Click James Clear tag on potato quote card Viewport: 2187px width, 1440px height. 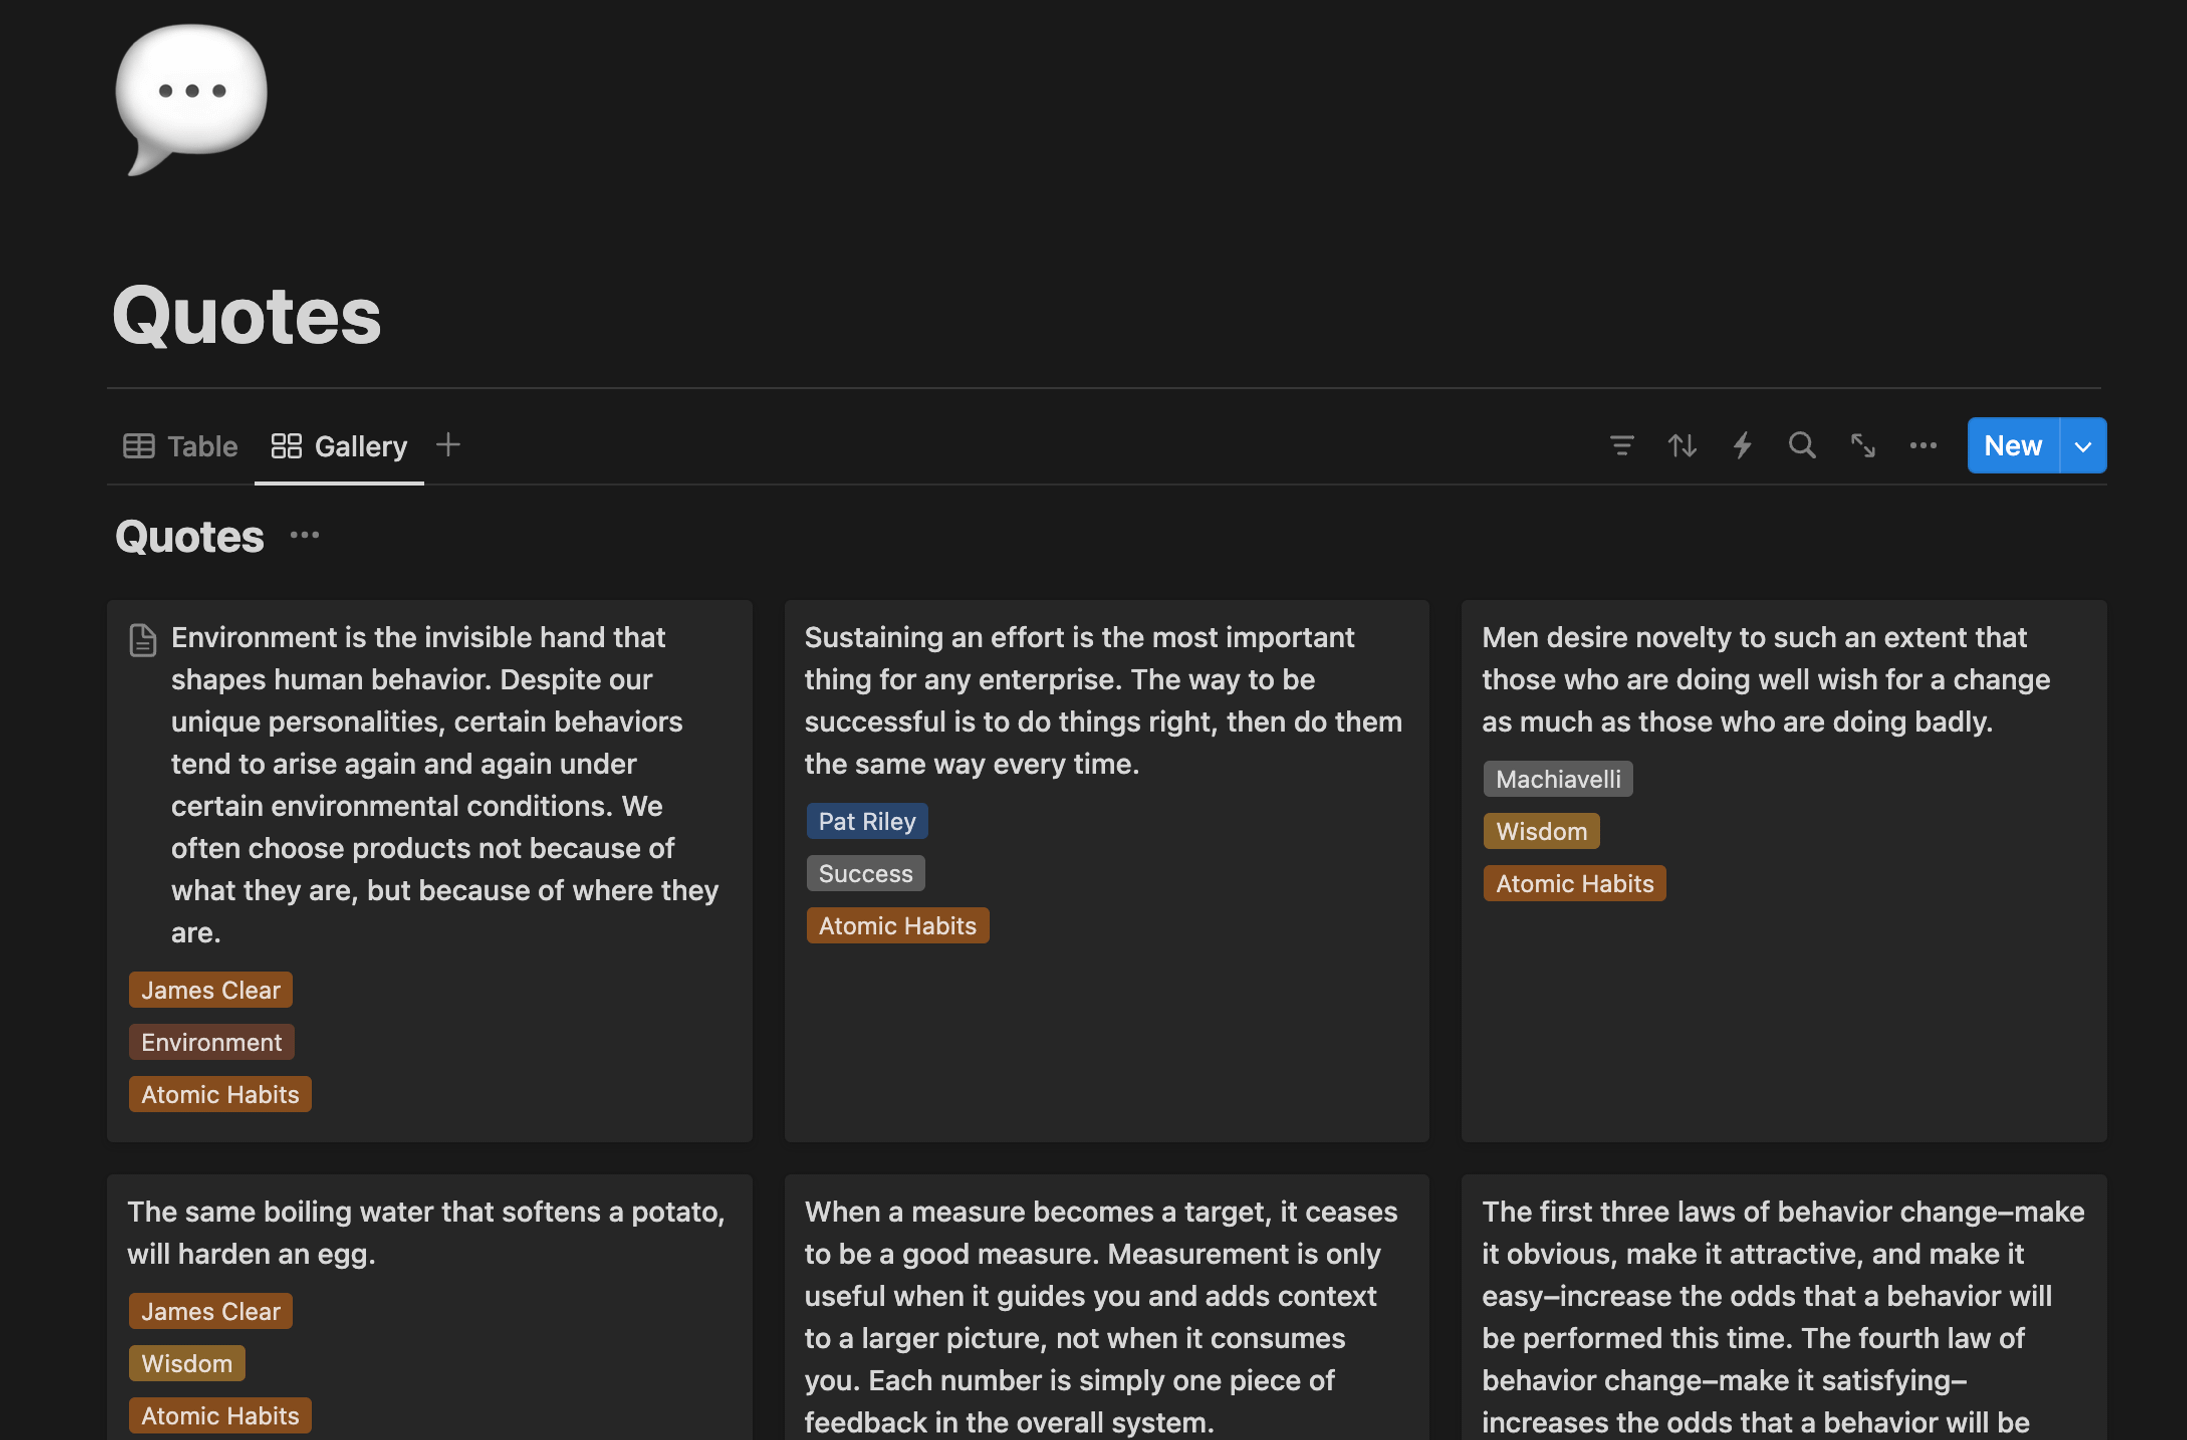click(210, 1311)
